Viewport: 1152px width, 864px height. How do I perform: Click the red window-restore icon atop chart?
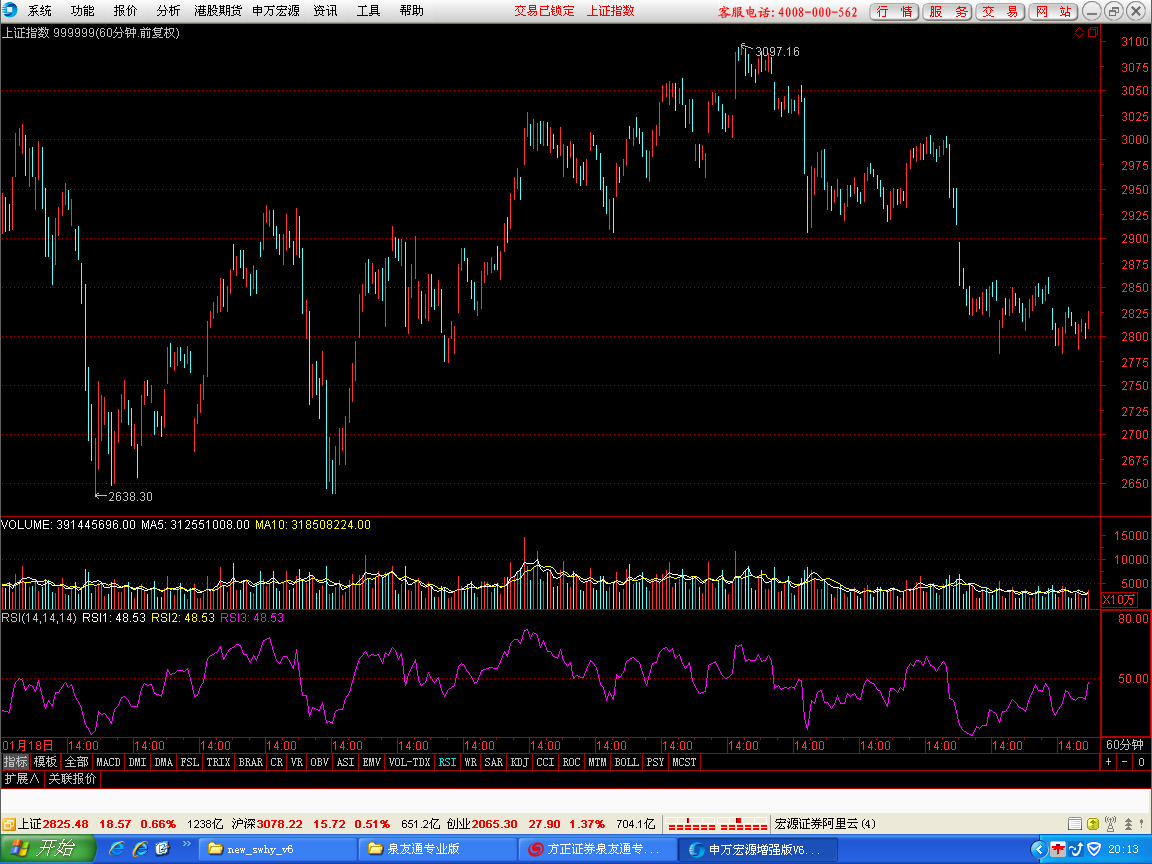1092,32
